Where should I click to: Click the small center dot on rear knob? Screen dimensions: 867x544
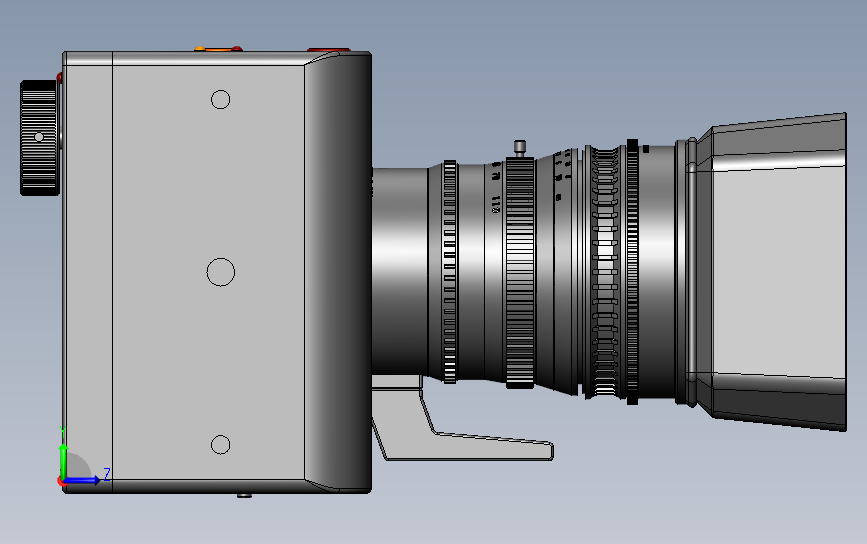(39, 137)
